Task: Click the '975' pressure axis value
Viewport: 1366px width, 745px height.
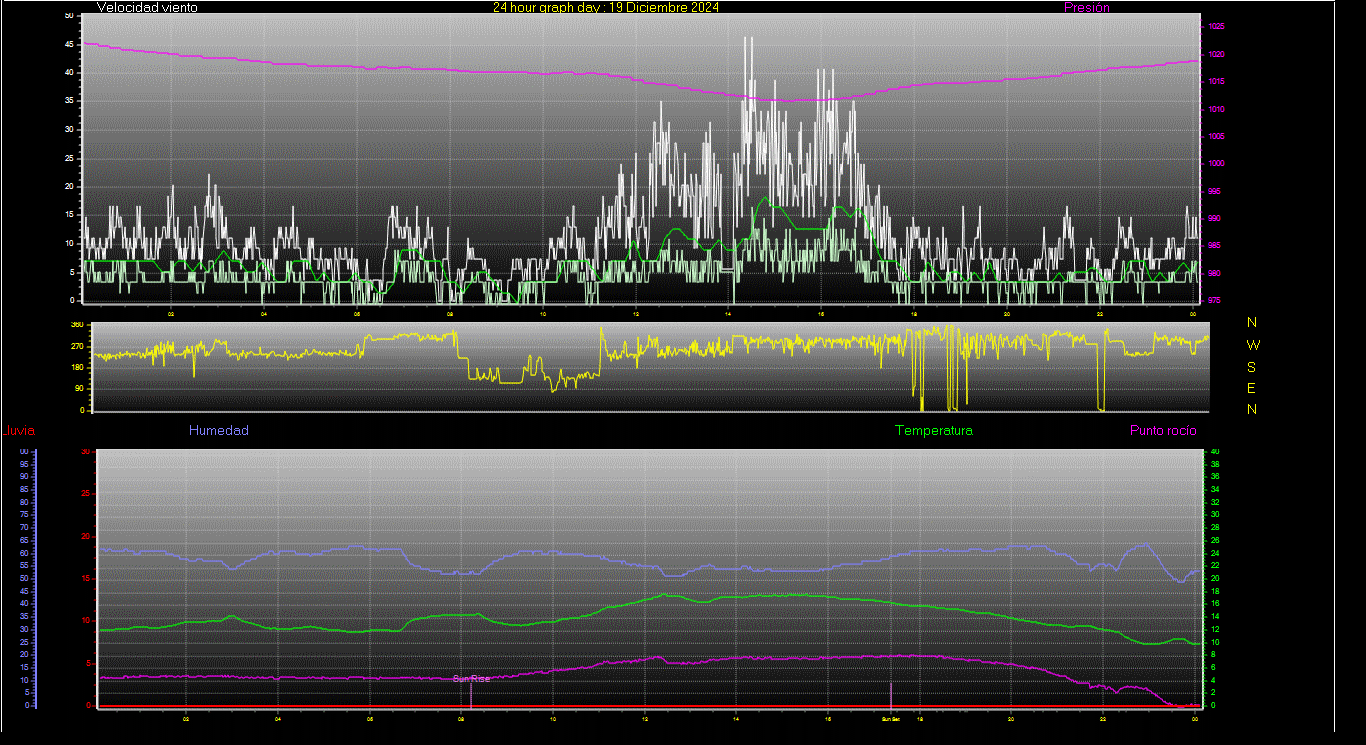Action: 1213,300
